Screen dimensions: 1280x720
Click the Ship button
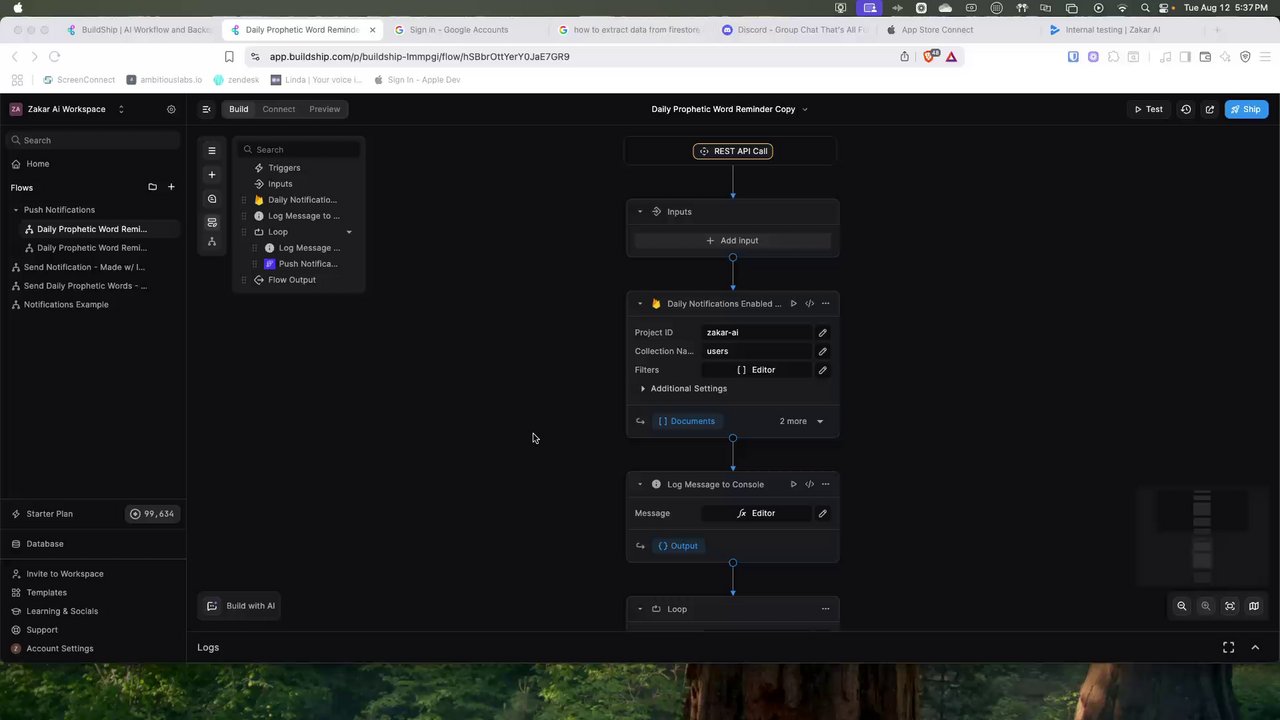pos(1246,109)
